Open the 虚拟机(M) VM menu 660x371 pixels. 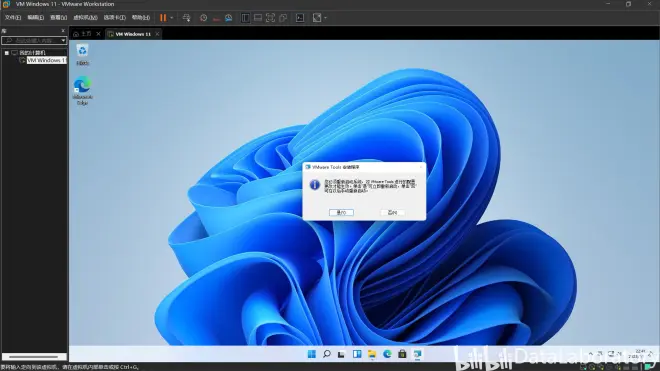[x=85, y=18]
